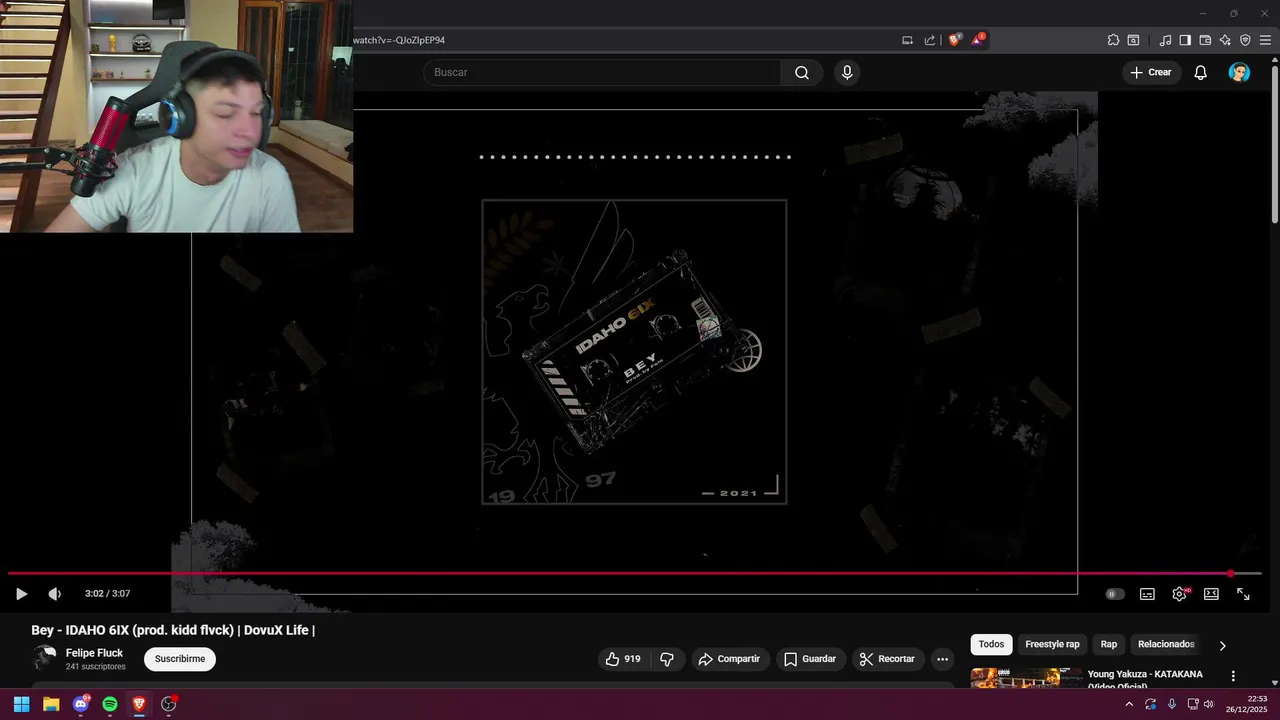Select the Relacionados chip
This screenshot has width=1280, height=720.
click(1166, 644)
